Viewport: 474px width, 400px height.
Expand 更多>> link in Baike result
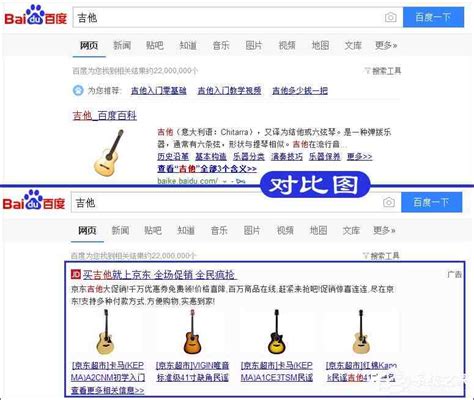pos(359,156)
